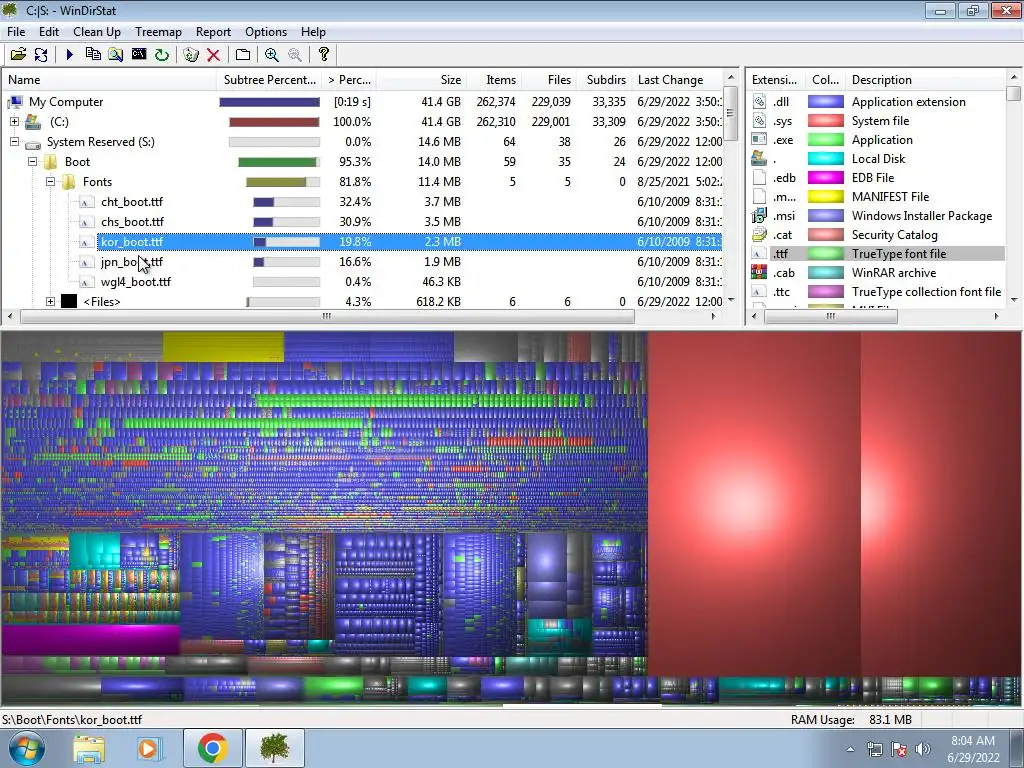Open the Report menu
The image size is (1024, 768).
pos(213,32)
